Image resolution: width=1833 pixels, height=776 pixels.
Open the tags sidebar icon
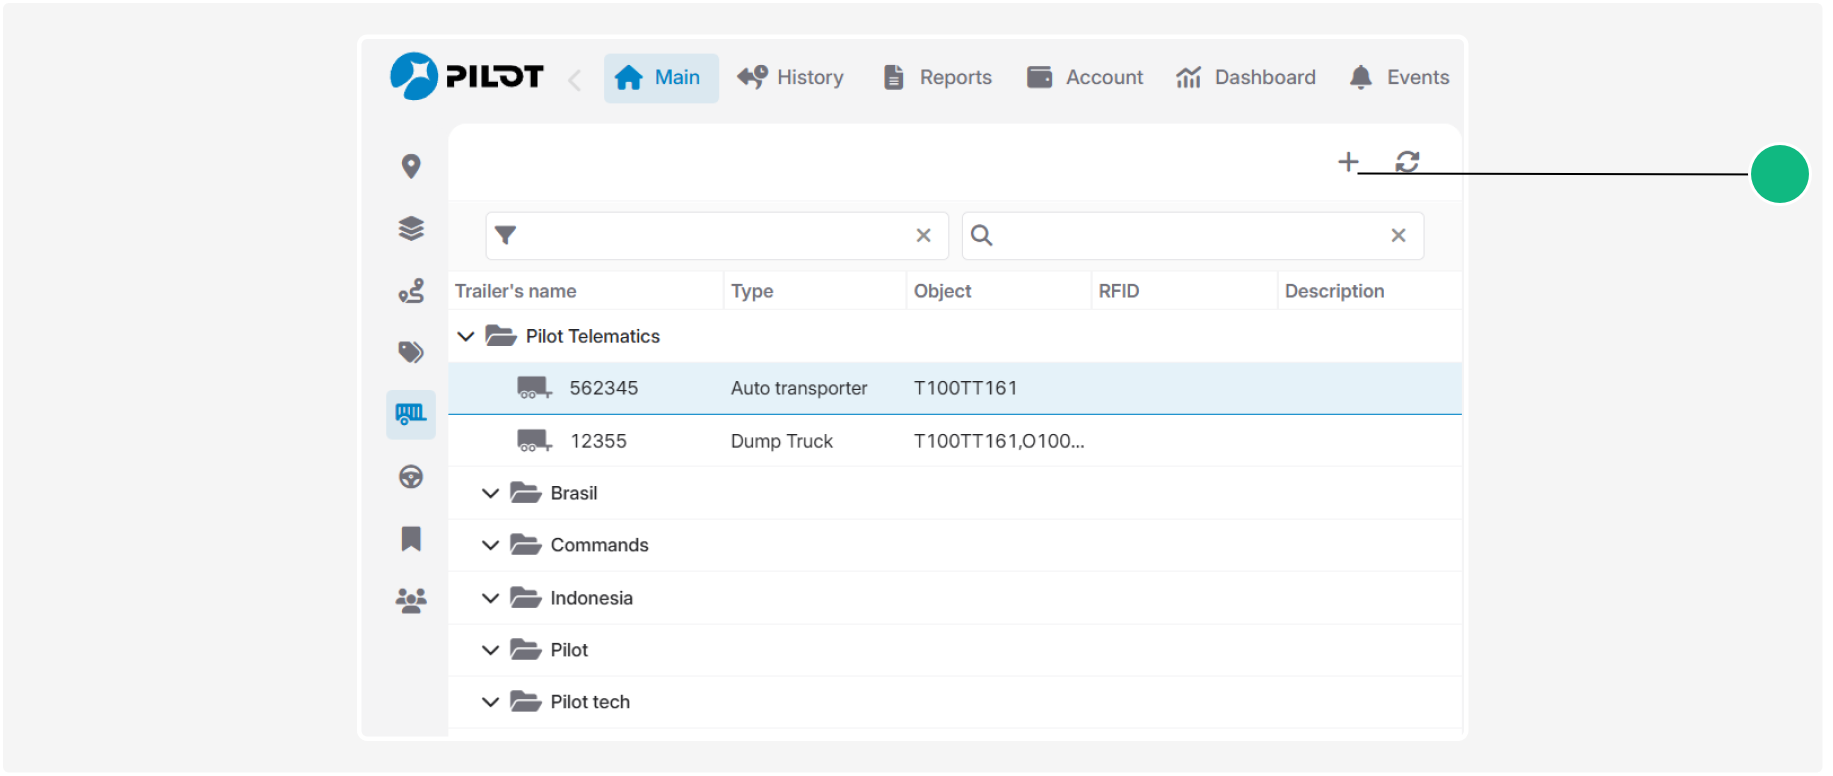(411, 352)
